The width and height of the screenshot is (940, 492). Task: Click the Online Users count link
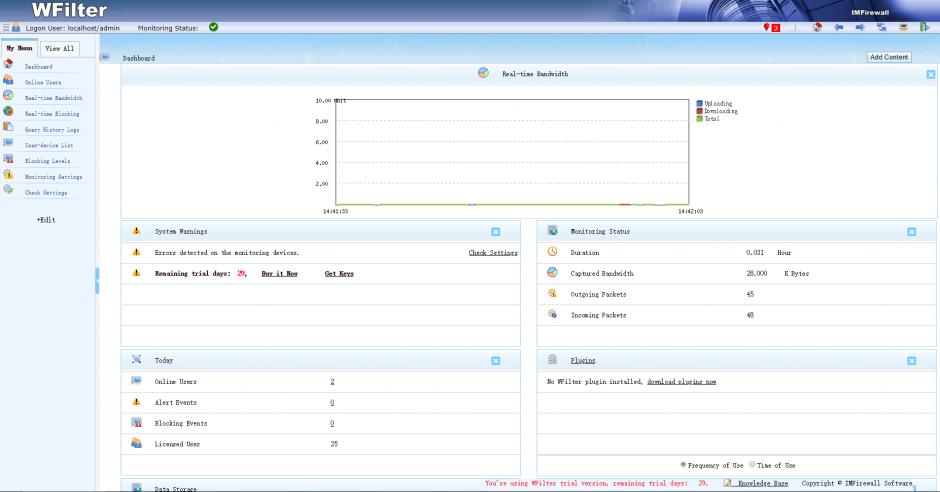pyautogui.click(x=332, y=382)
